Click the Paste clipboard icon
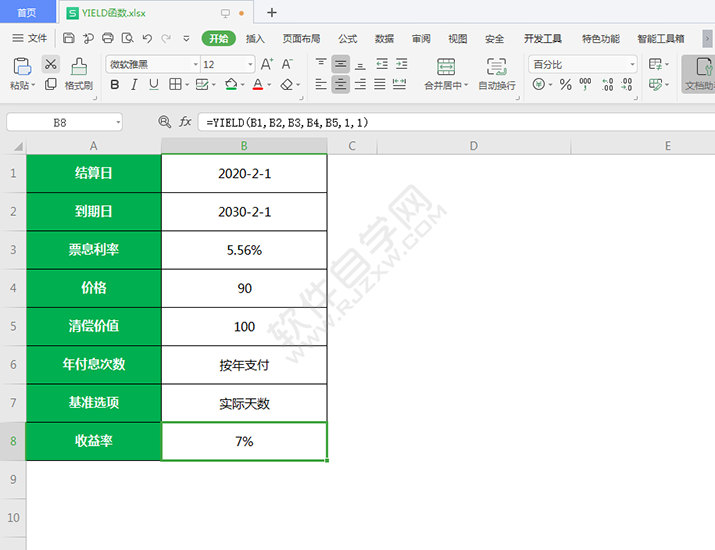Image resolution: width=715 pixels, height=550 pixels. [x=21, y=66]
